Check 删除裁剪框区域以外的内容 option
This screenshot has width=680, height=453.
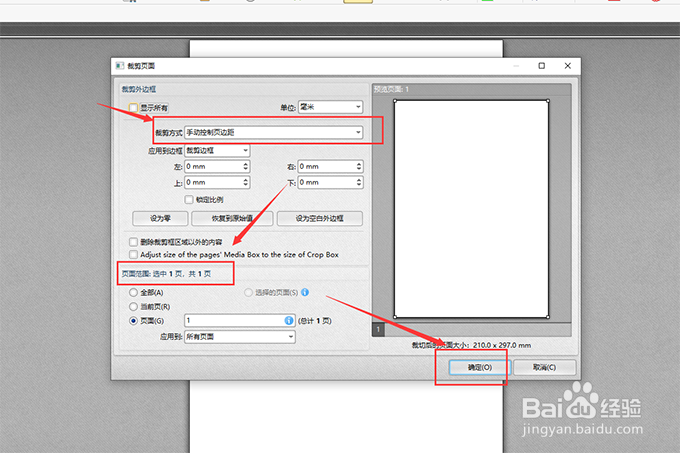tap(134, 242)
